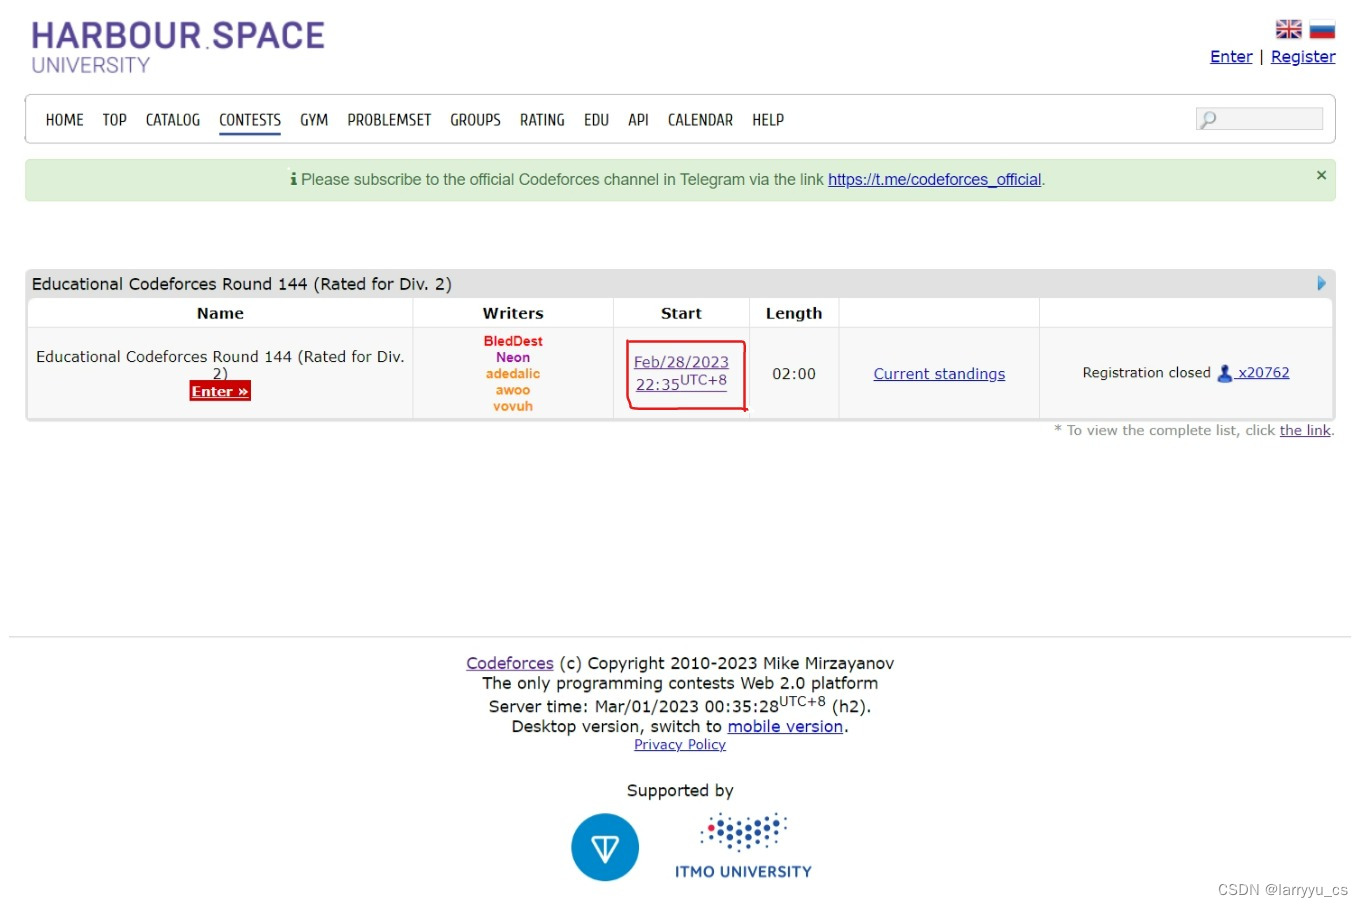Click the Server time text in footer

pos(680,705)
